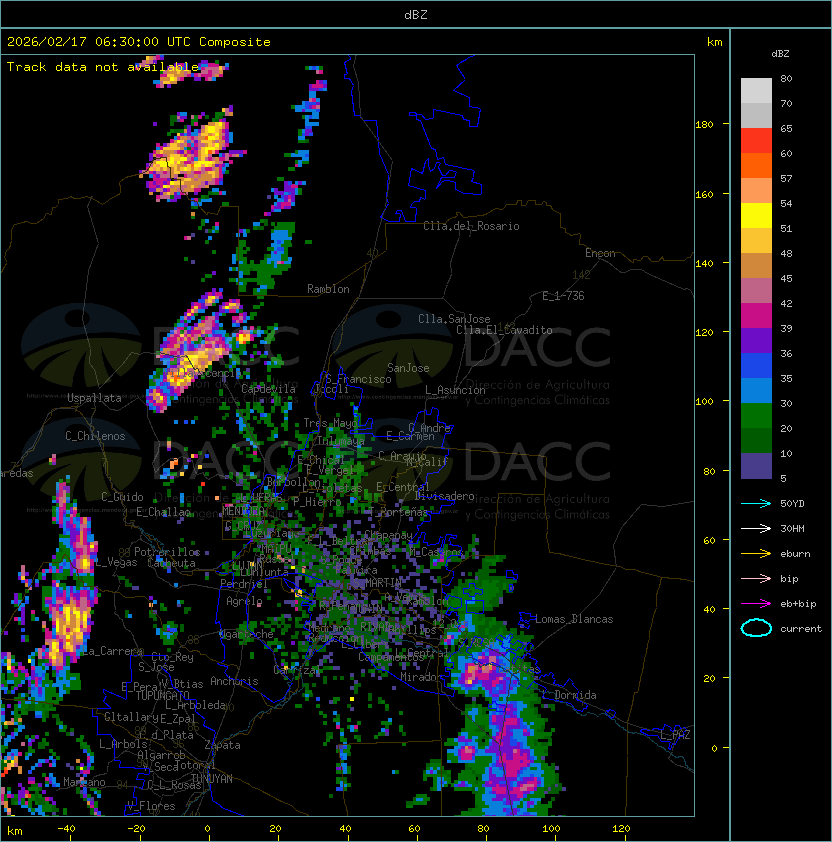Click the 'Track data not available' message
The height and width of the screenshot is (842, 832).
103,67
